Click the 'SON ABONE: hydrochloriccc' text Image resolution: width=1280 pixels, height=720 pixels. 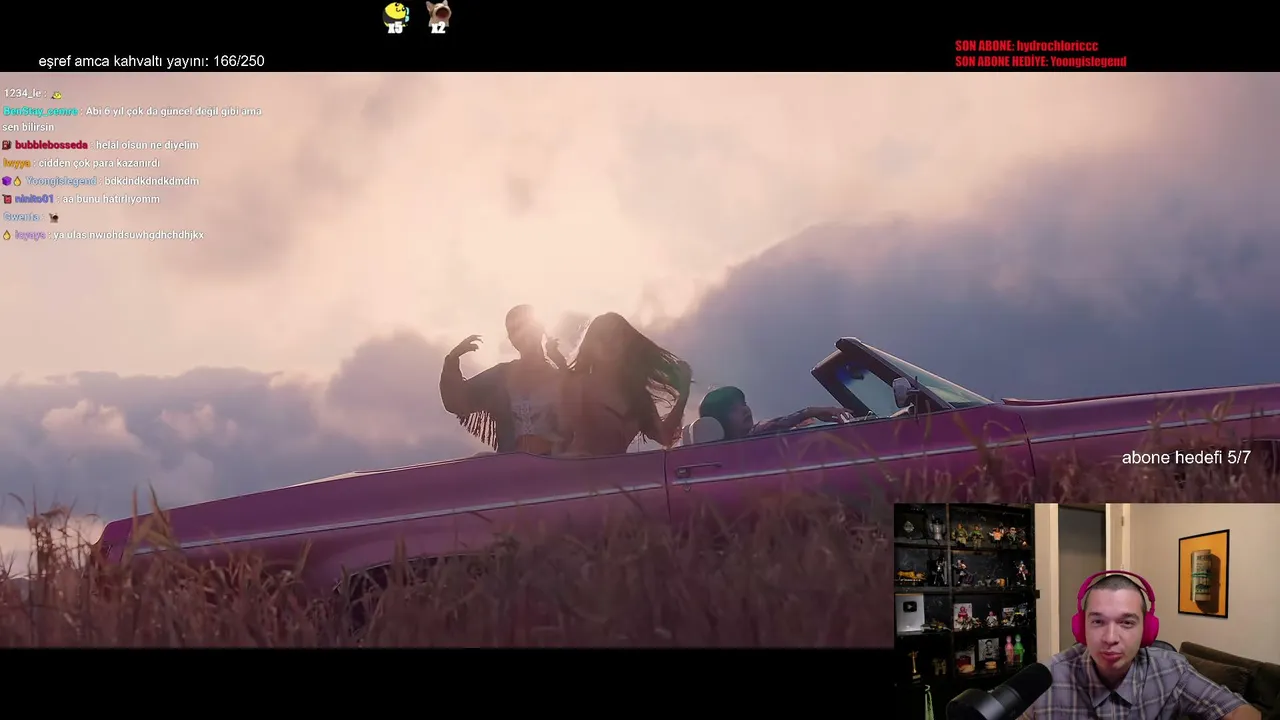1026,46
